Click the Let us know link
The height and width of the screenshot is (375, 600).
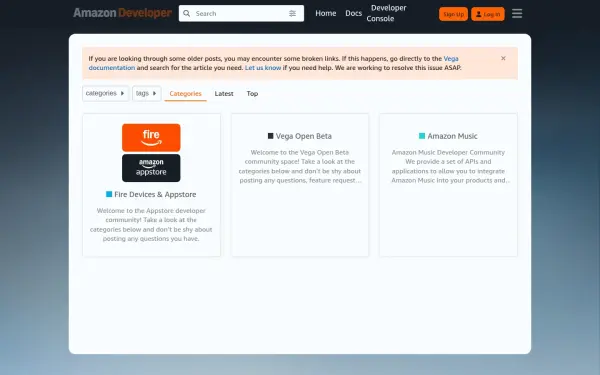(x=263, y=68)
